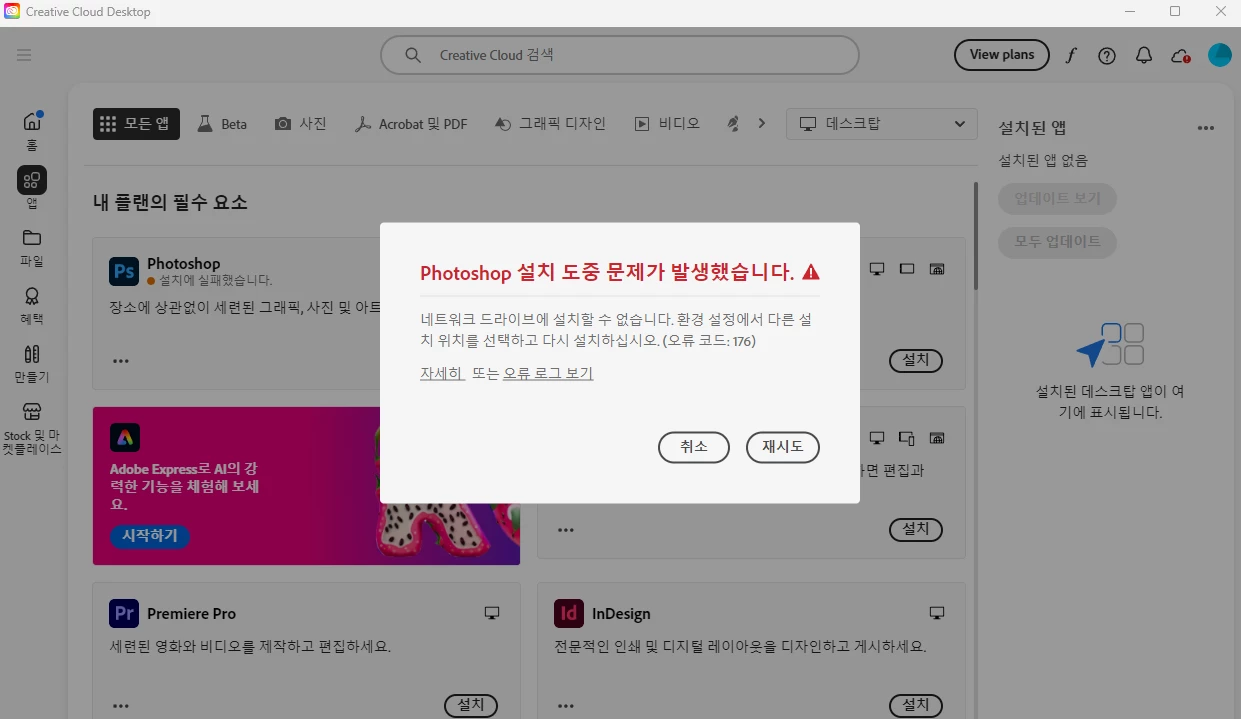Select the Beta category tab
The image size is (1241, 719).
pos(222,124)
